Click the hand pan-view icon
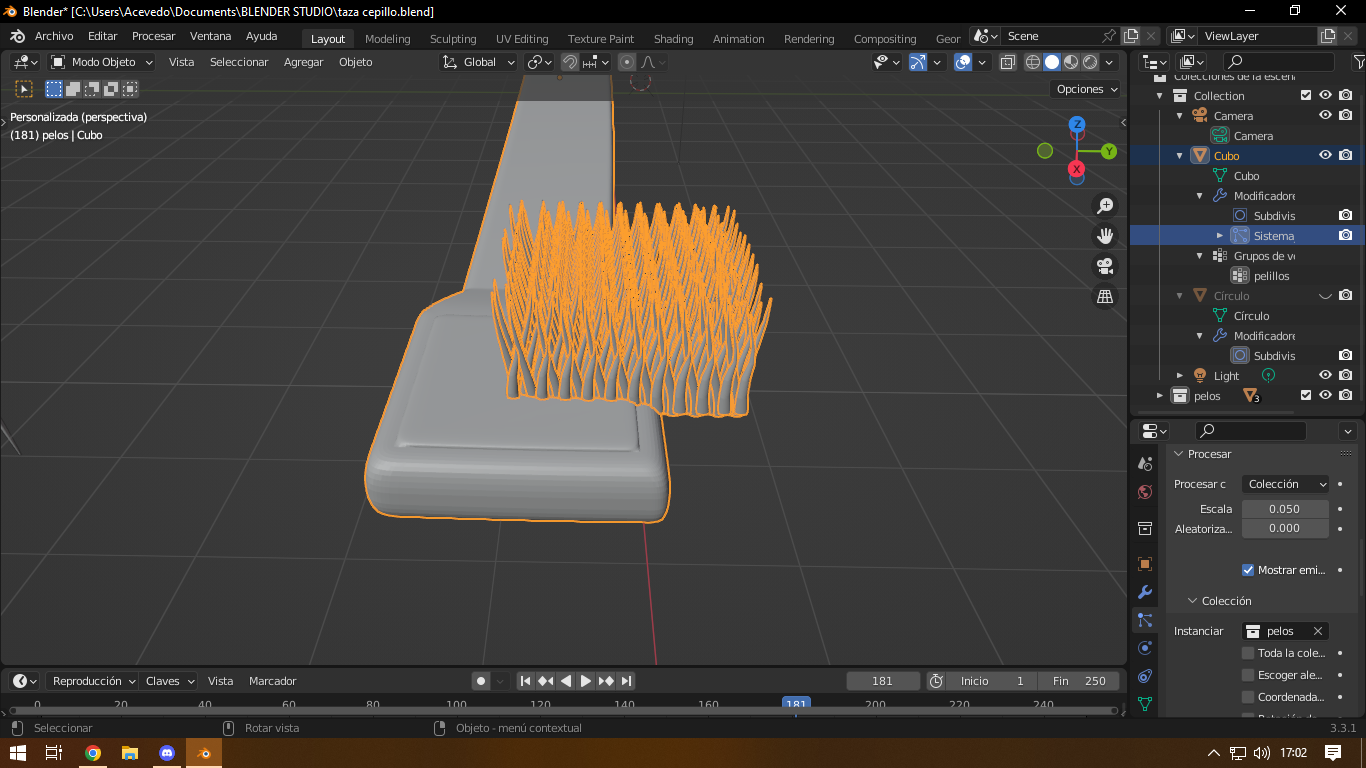Screen dimensions: 1366x768 tap(1105, 236)
